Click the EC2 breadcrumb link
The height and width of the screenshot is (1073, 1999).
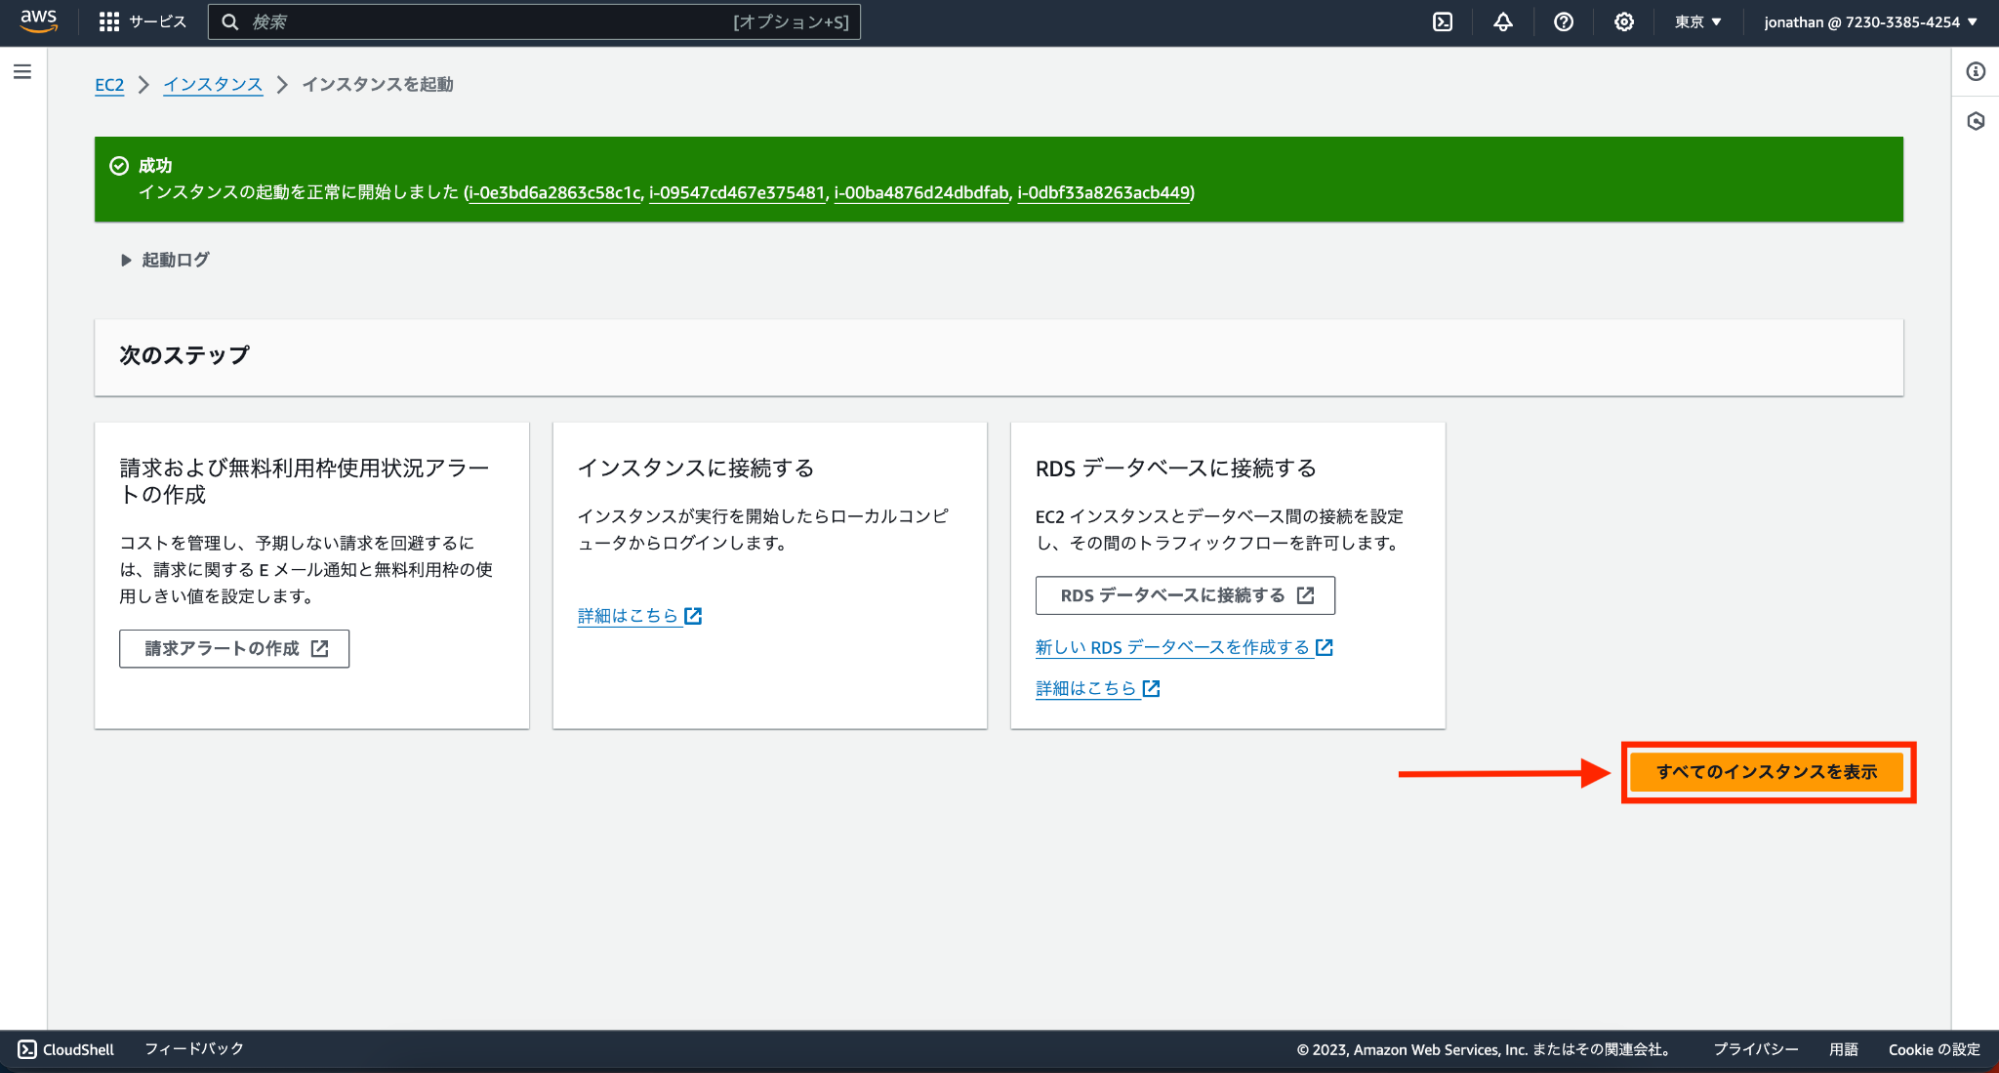click(x=109, y=85)
